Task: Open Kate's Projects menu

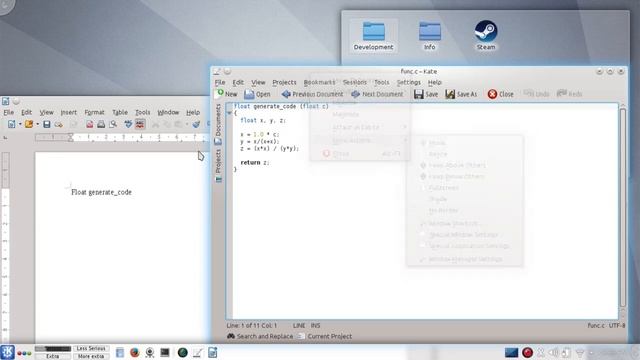Action: [x=284, y=82]
